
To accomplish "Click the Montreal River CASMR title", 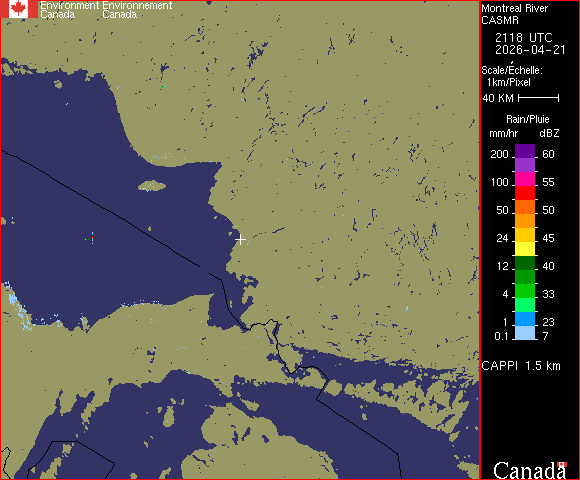I will click(514, 14).
